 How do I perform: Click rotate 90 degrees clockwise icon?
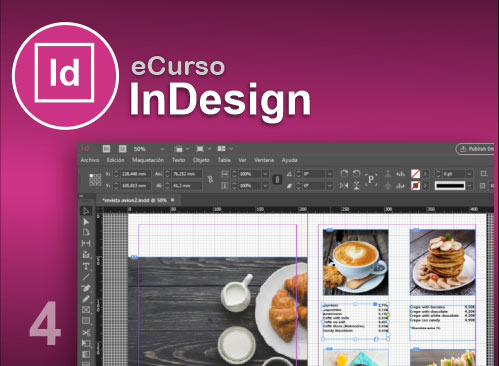[x=344, y=174]
